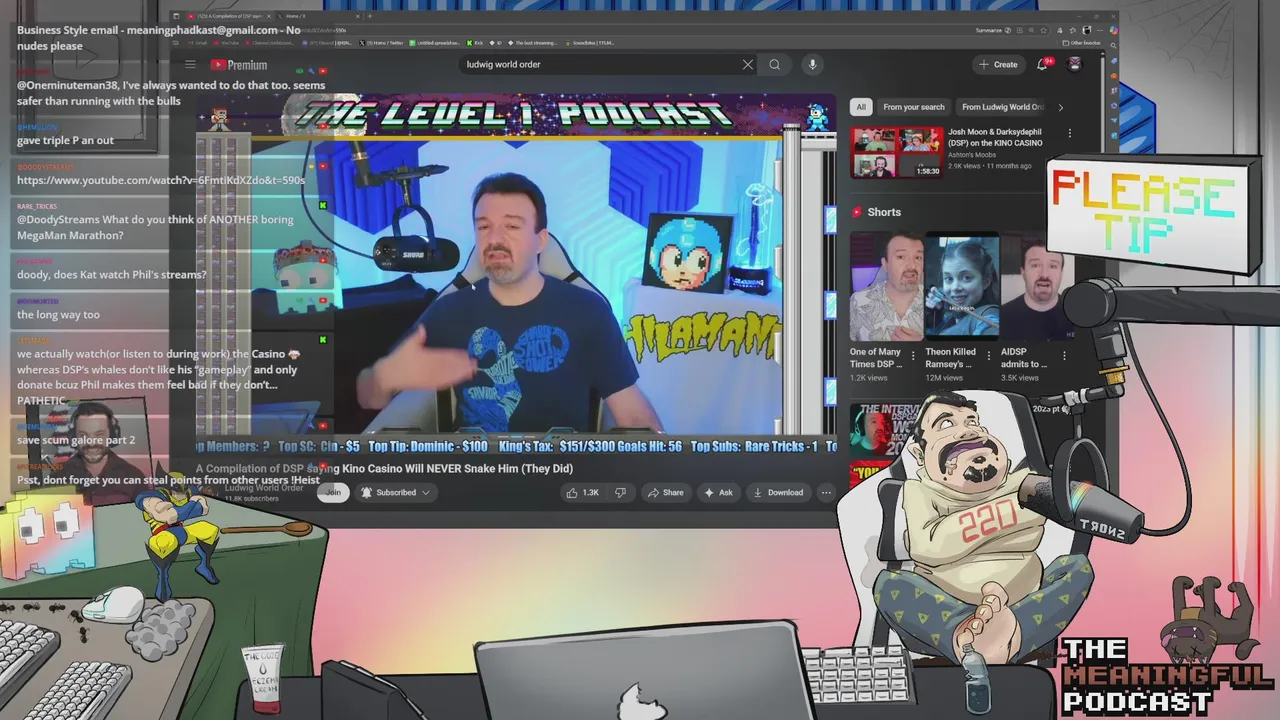Start voice search with the microphone icon
Viewport: 1280px width, 720px height.
[x=812, y=64]
